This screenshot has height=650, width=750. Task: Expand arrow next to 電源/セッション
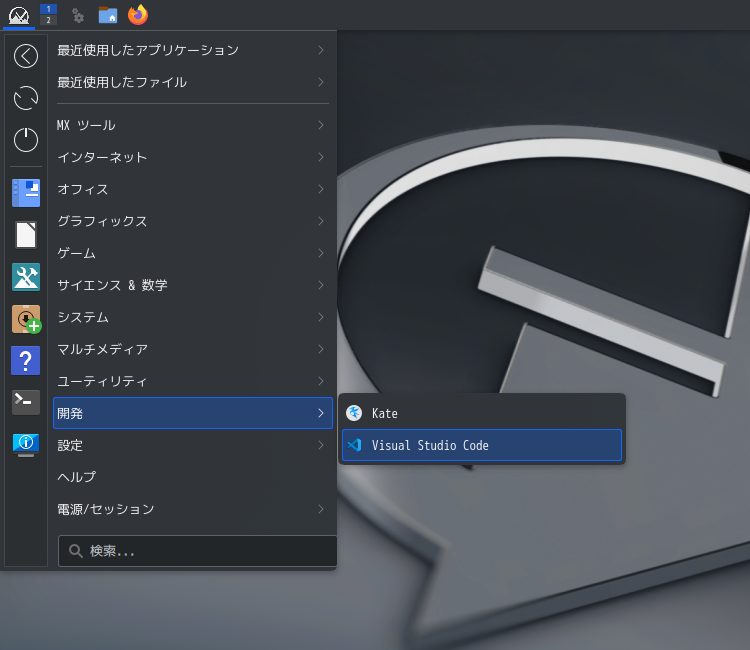[321, 509]
